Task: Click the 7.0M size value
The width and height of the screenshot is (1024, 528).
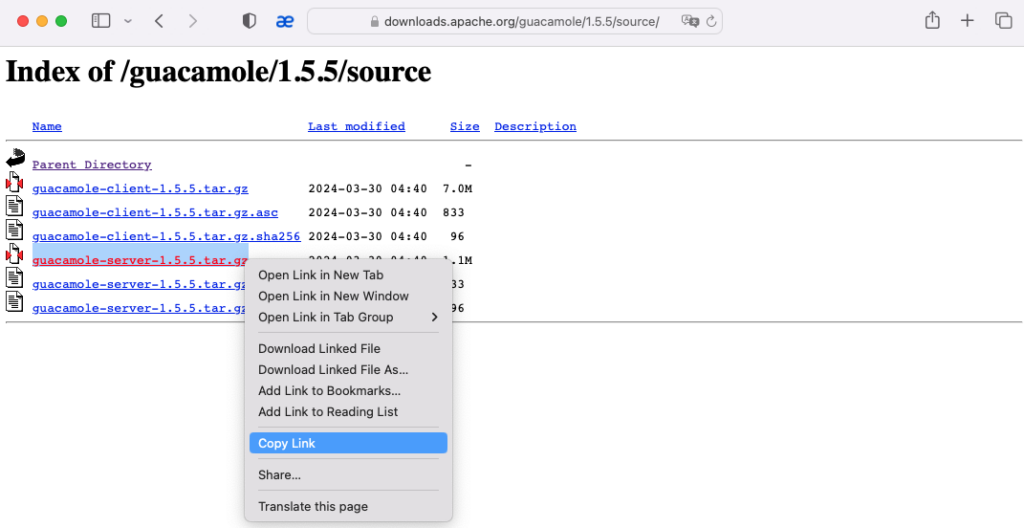Action: click(457, 189)
